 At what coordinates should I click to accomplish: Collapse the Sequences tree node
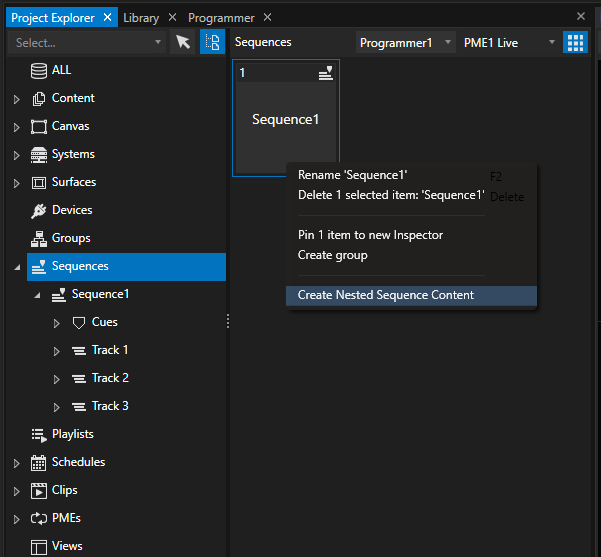pos(17,267)
